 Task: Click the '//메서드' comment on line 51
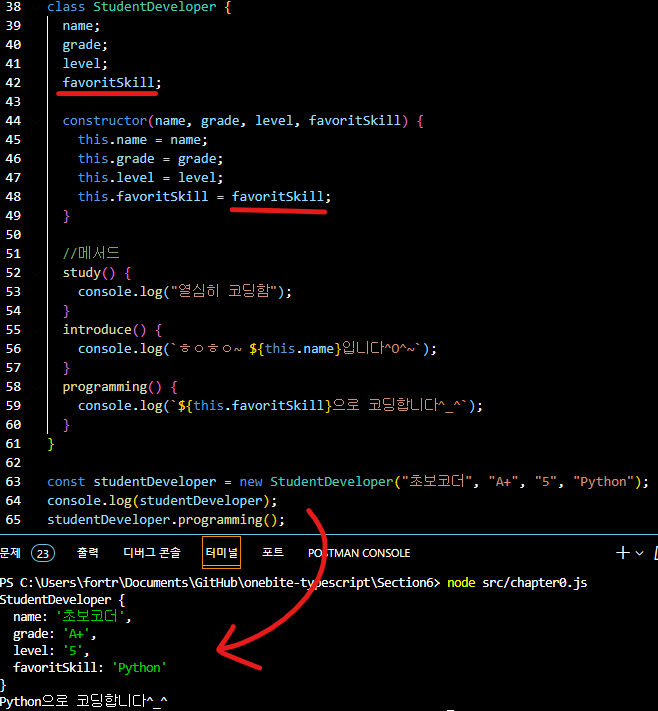coord(91,253)
